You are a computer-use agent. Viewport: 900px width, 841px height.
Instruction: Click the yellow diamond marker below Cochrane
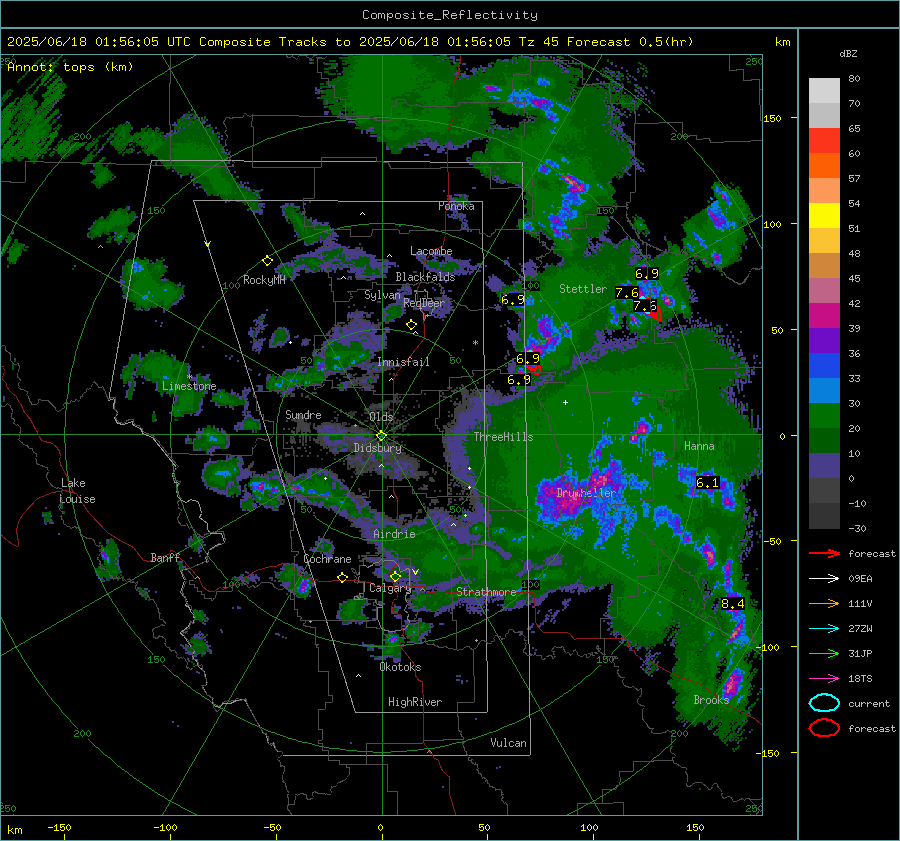[x=343, y=578]
